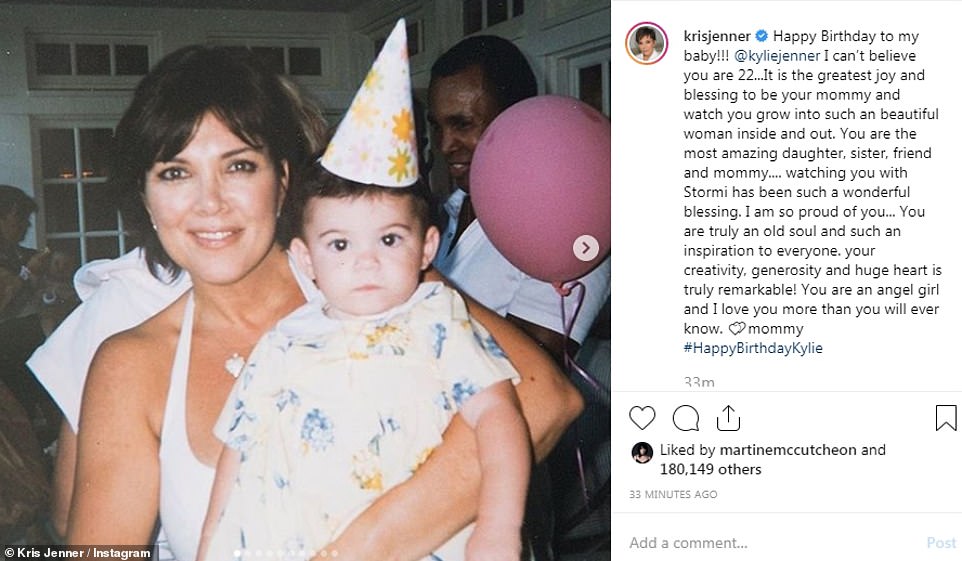Screen dimensions: 962x561
Task: Open the #HappyBirthdayKylie hashtag
Action: (x=753, y=348)
